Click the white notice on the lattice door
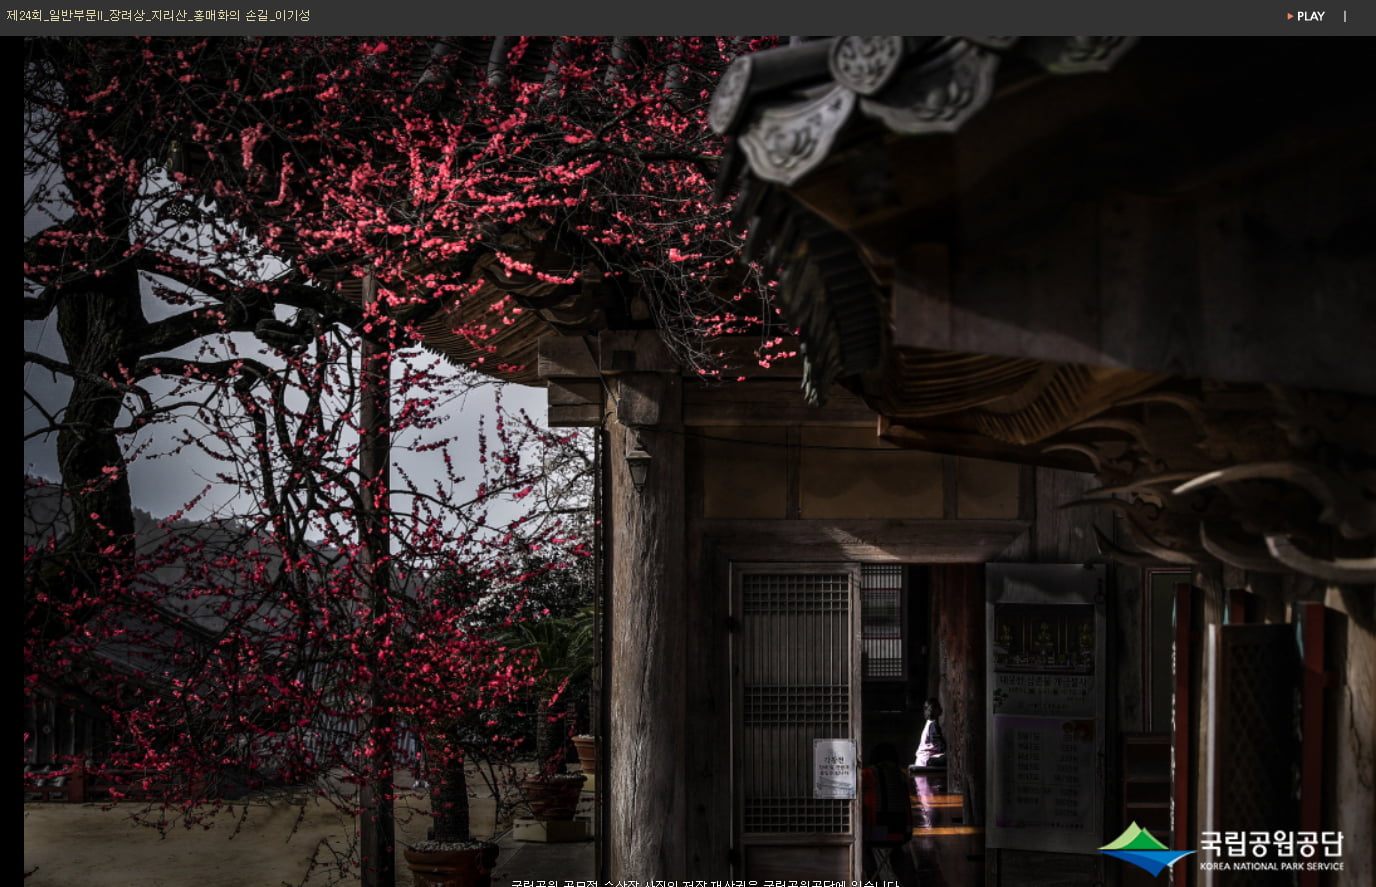This screenshot has height=887, width=1376. pyautogui.click(x=834, y=768)
